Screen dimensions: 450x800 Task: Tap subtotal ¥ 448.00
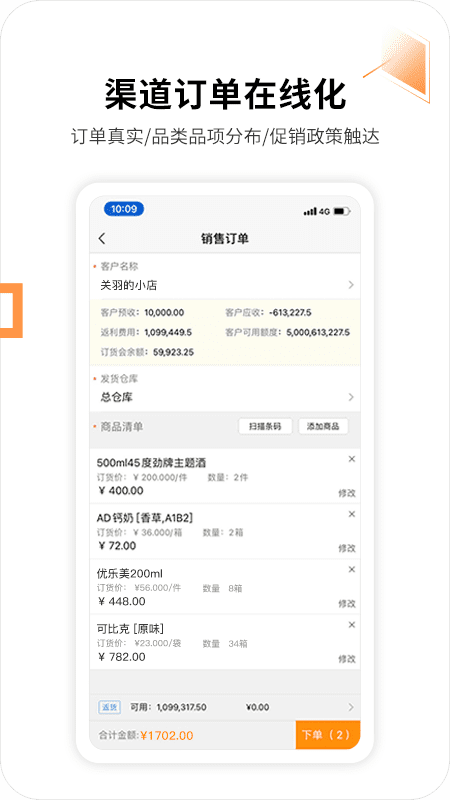click(x=122, y=602)
